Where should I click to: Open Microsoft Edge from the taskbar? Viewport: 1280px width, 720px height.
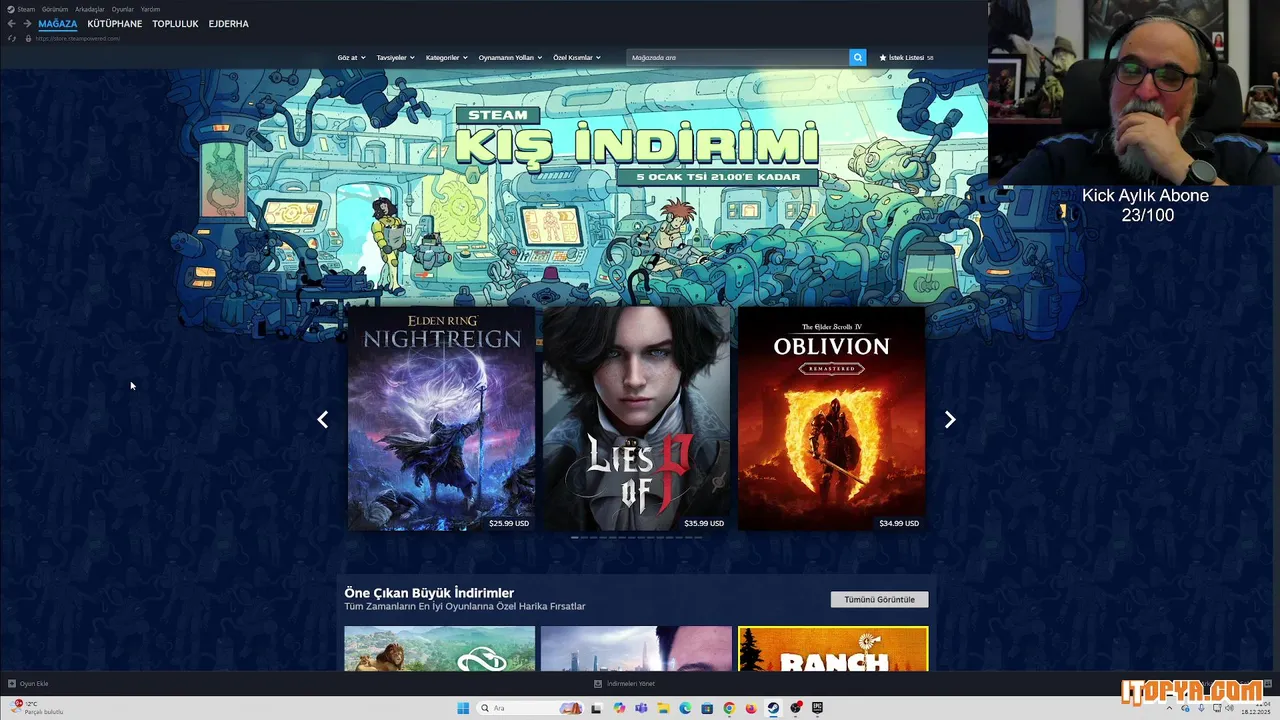[x=685, y=708]
